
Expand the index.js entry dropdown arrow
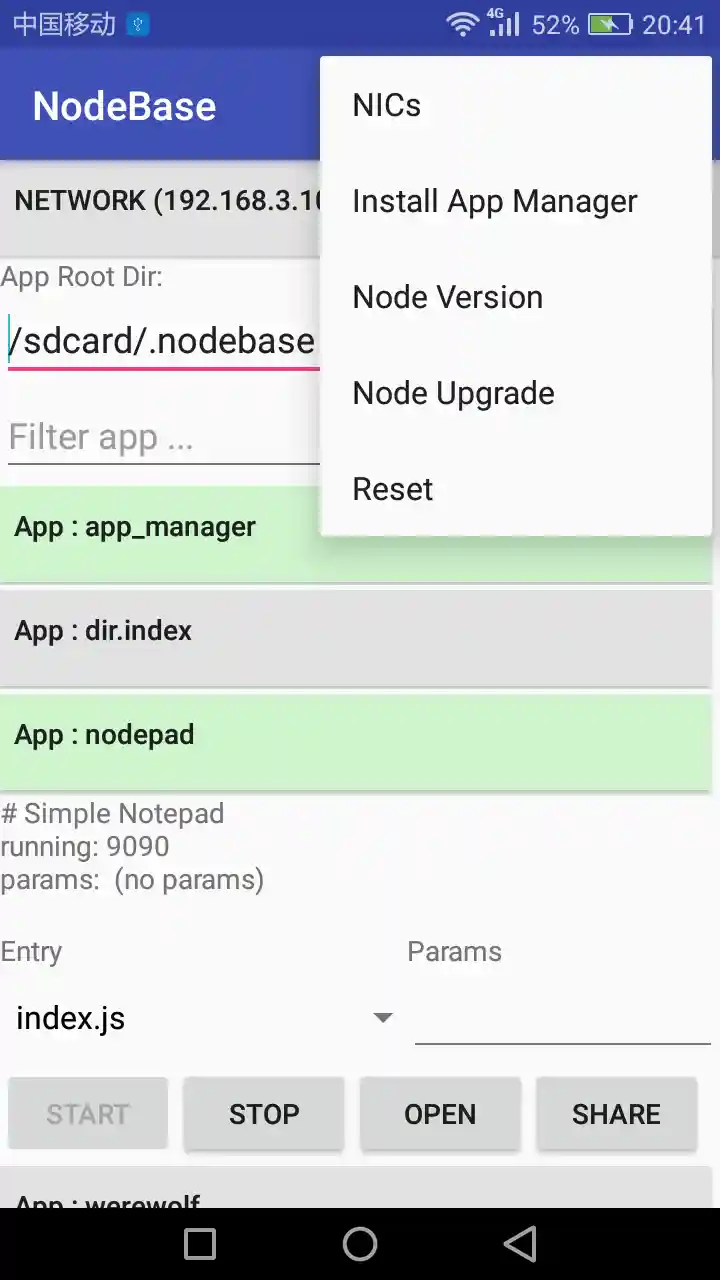point(382,1018)
